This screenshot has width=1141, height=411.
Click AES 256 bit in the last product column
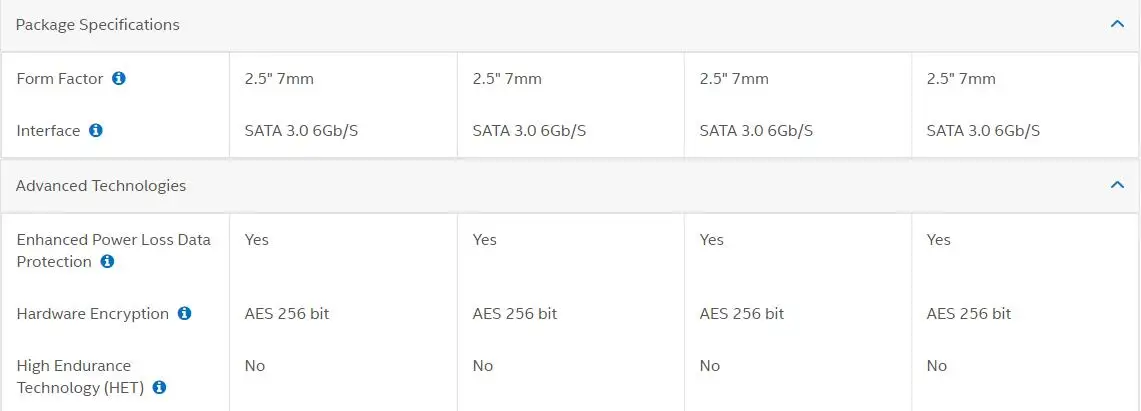(969, 314)
